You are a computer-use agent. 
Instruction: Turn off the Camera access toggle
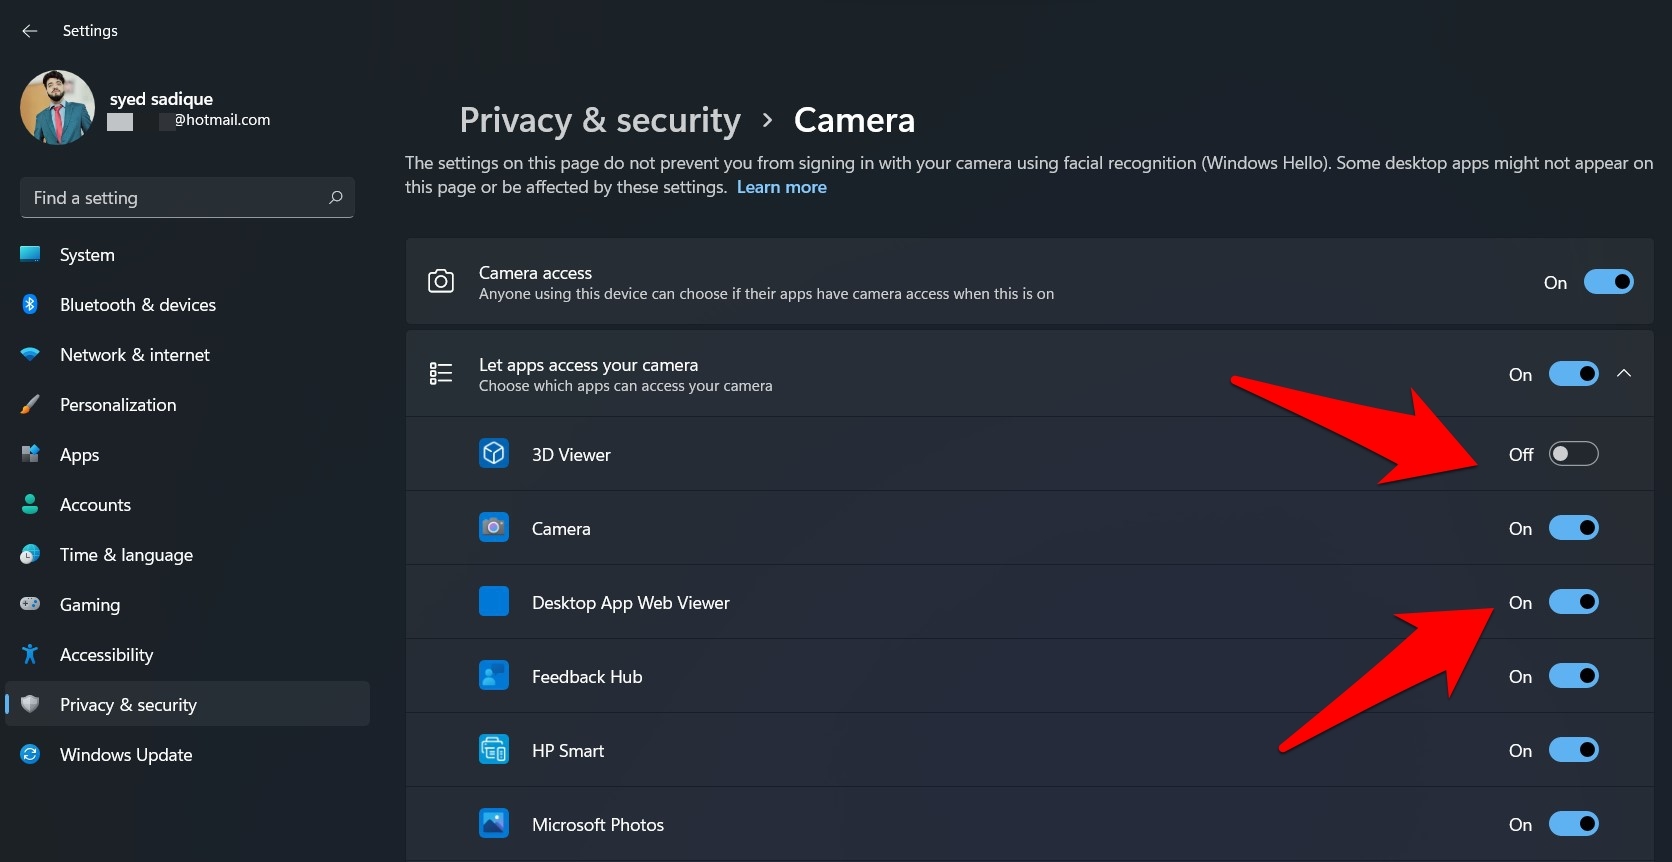pos(1608,282)
